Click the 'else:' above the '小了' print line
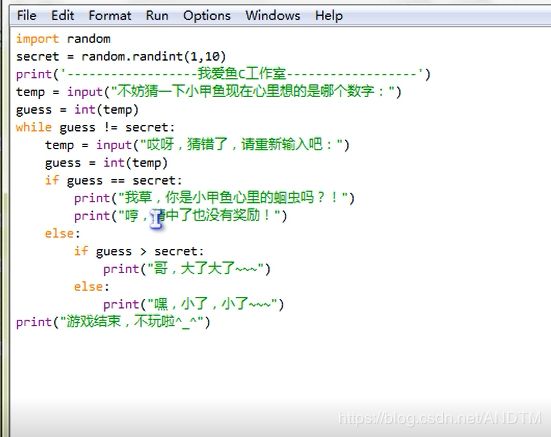This screenshot has width=551, height=437. [92, 286]
